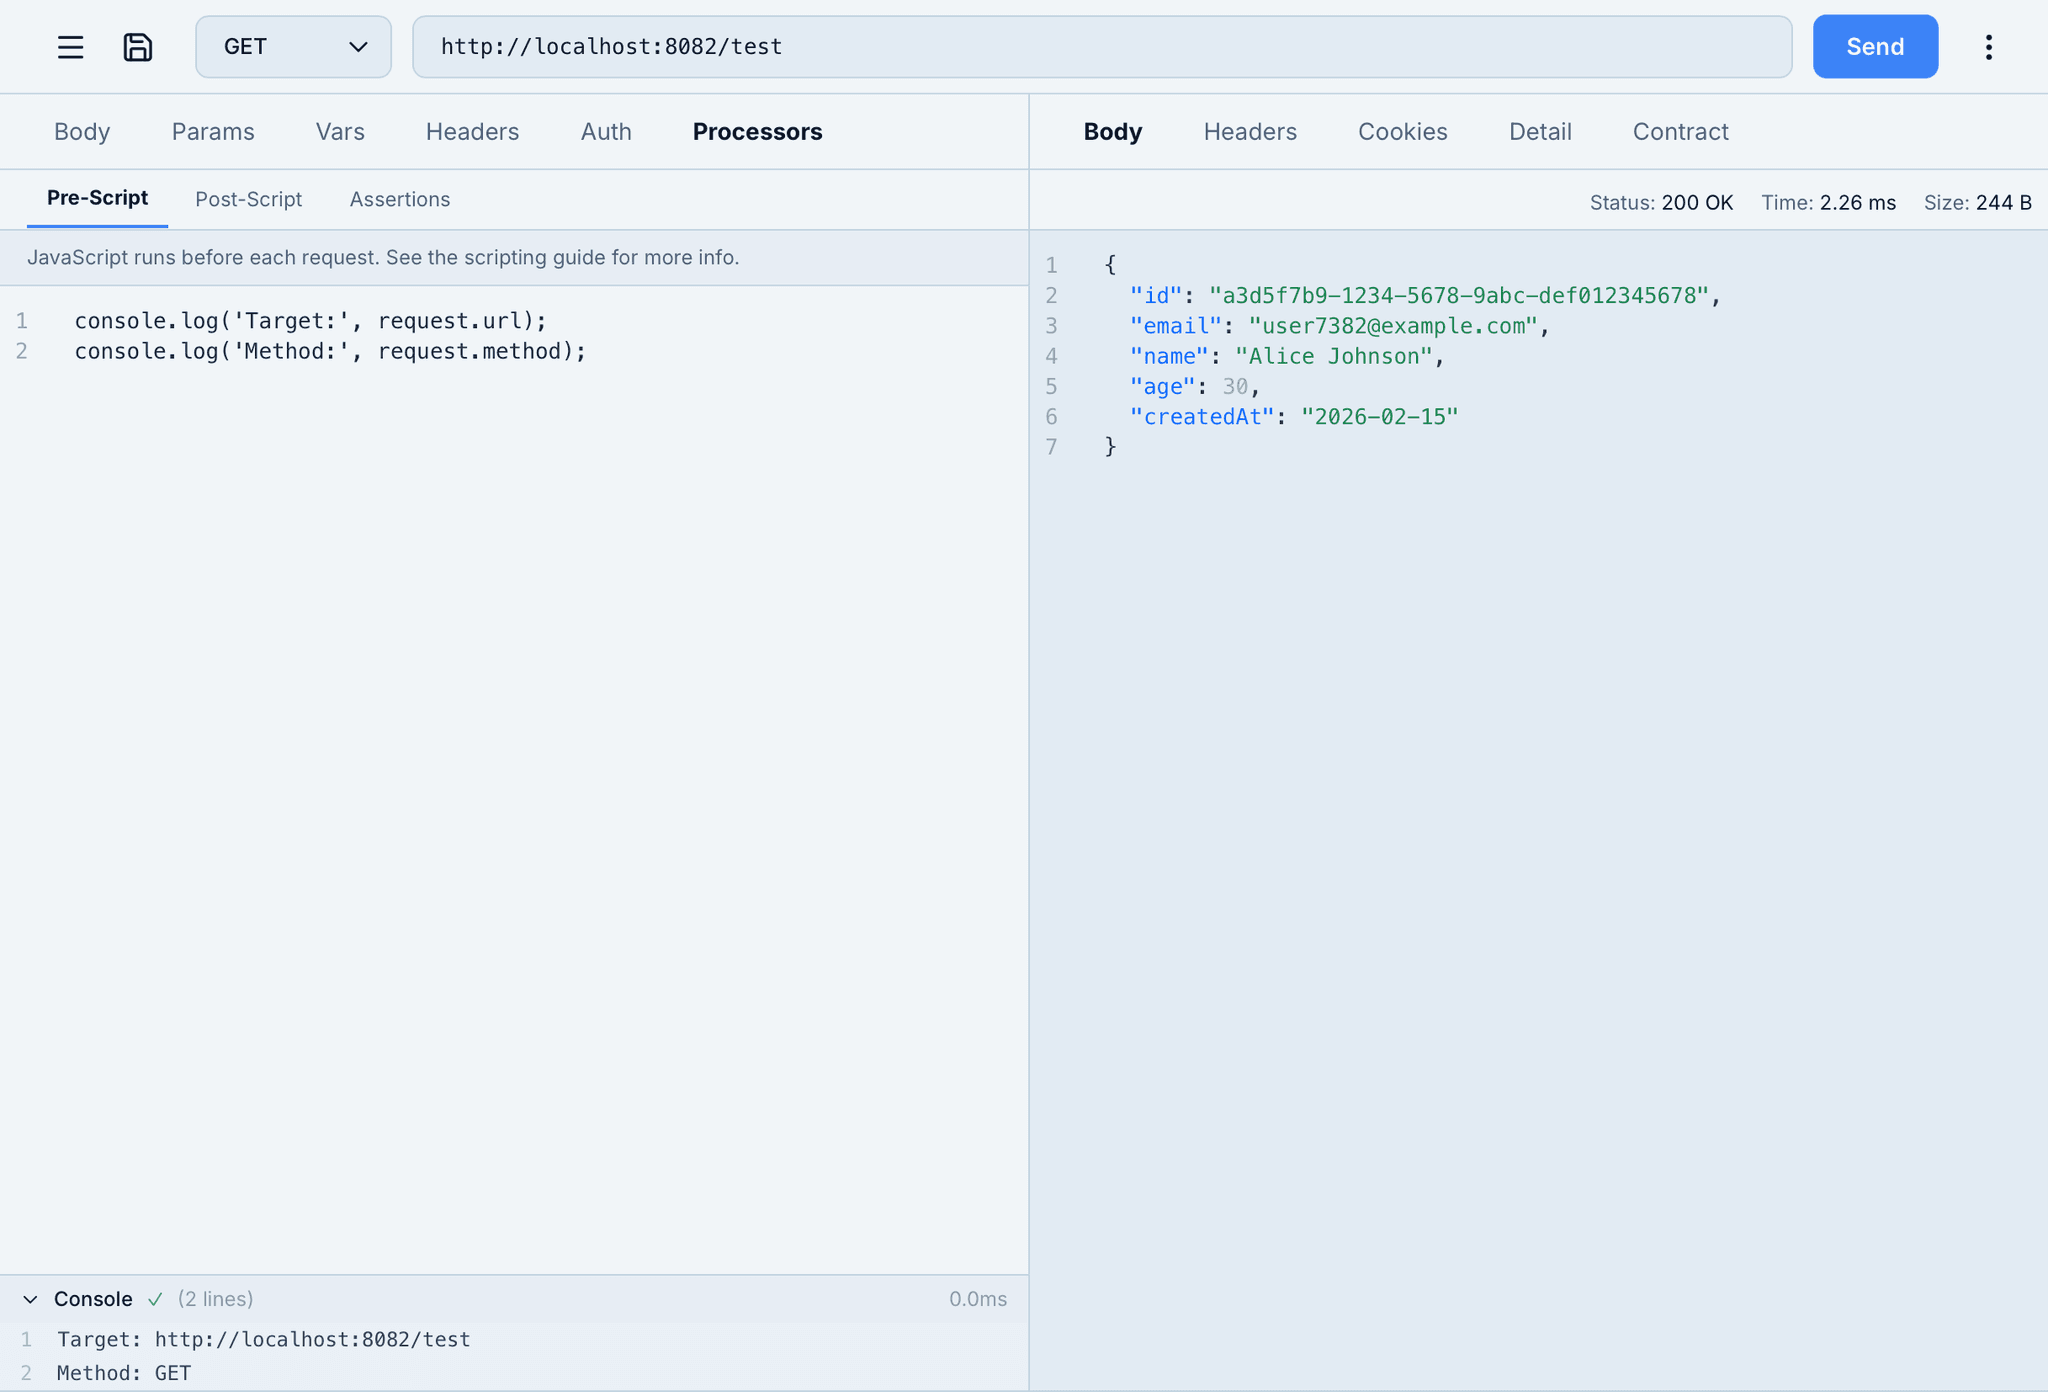Open the hamburger sidebar menu
This screenshot has width=2048, height=1392.
[x=70, y=47]
